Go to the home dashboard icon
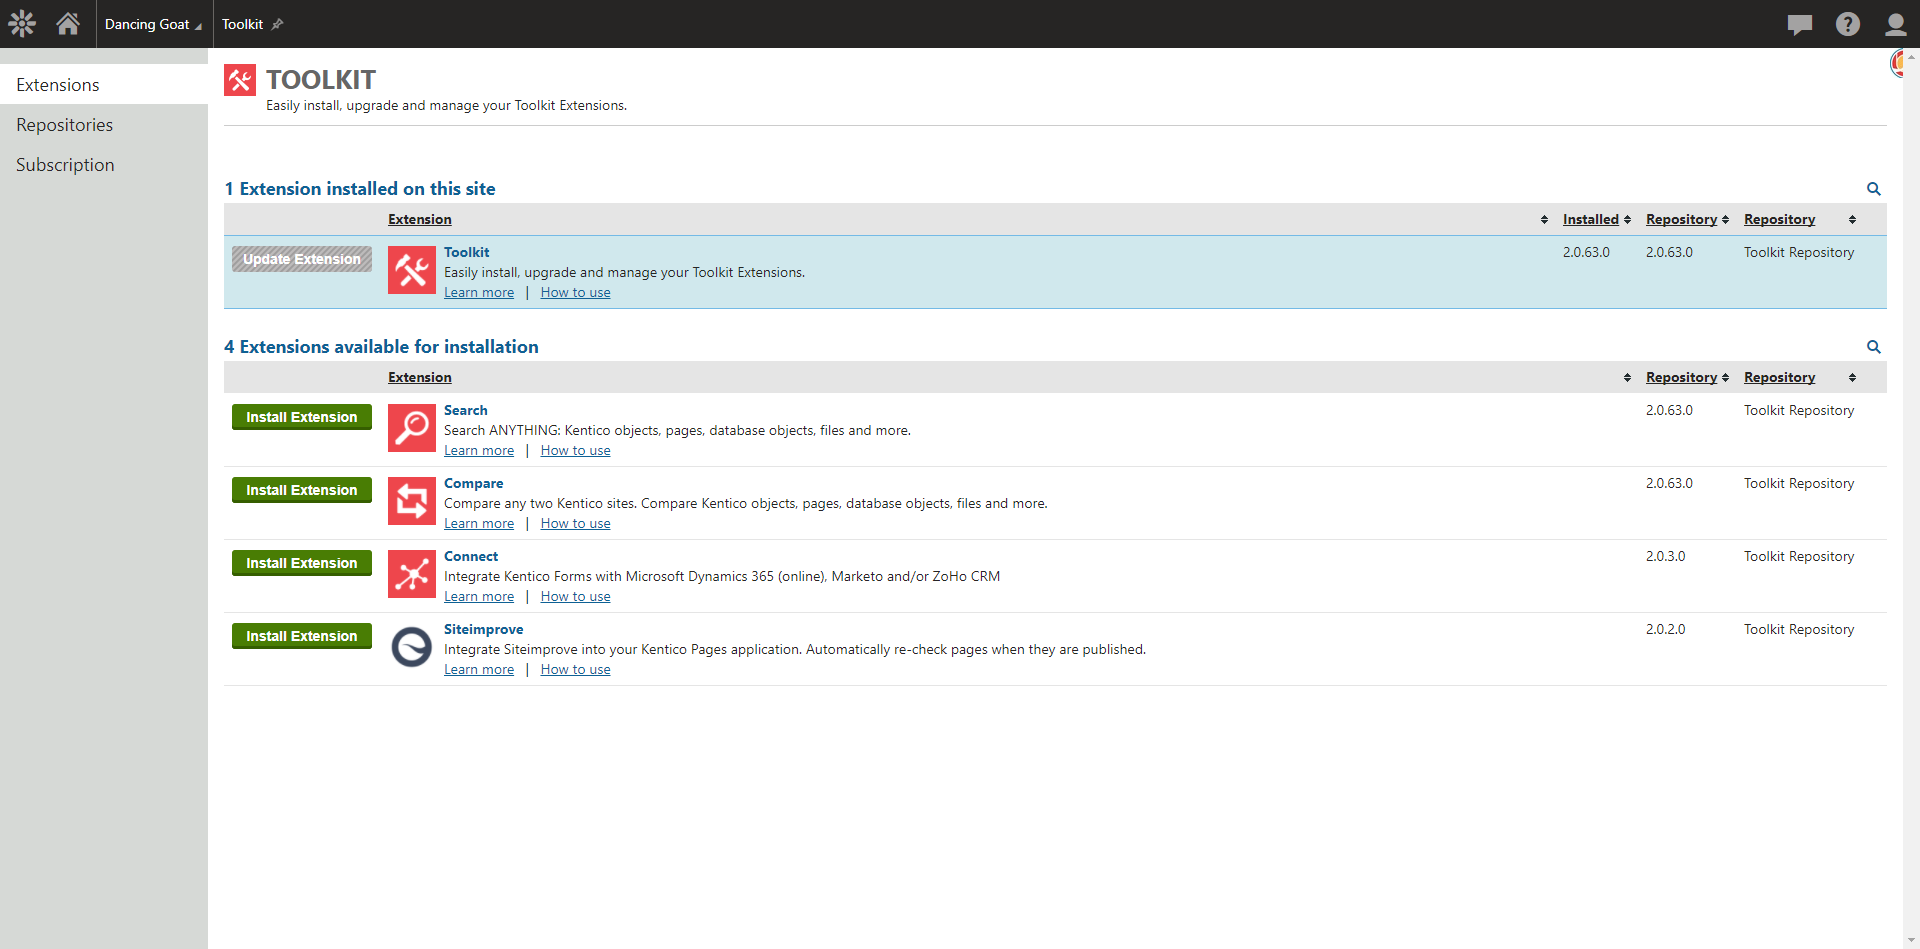This screenshot has width=1920, height=949. [x=68, y=23]
